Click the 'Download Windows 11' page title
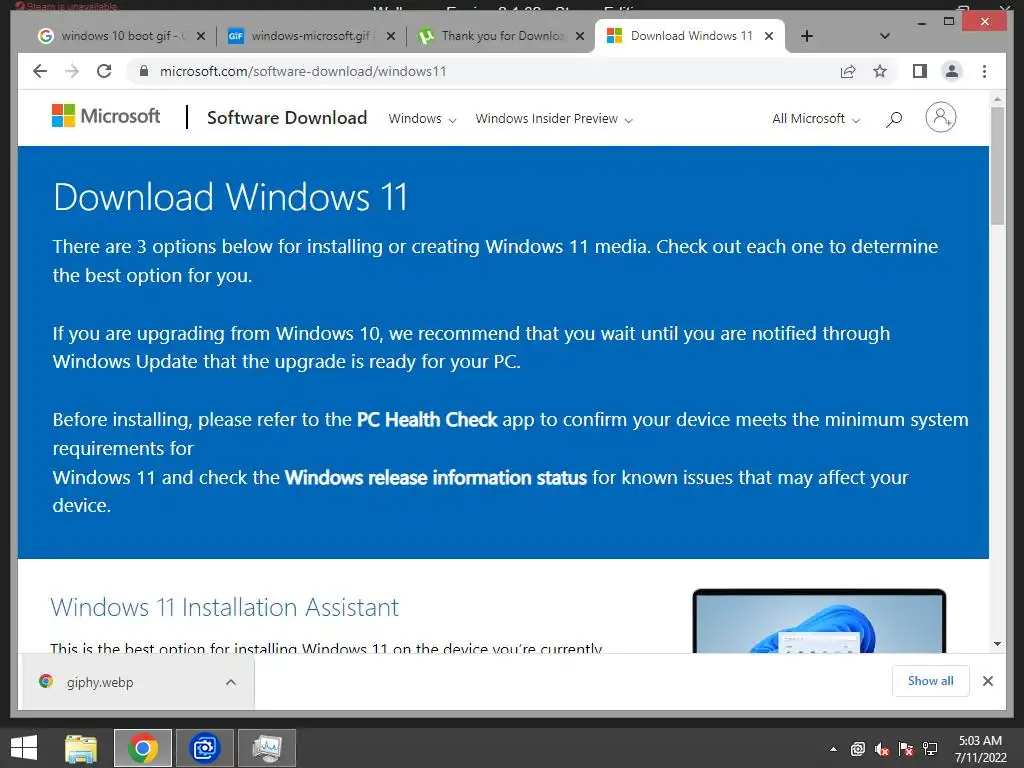 [x=231, y=197]
